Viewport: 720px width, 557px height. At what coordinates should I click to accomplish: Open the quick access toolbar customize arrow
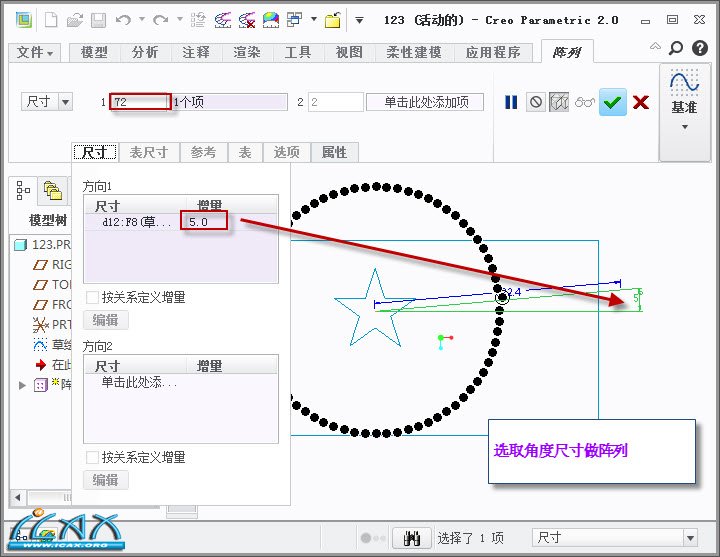(x=360, y=20)
